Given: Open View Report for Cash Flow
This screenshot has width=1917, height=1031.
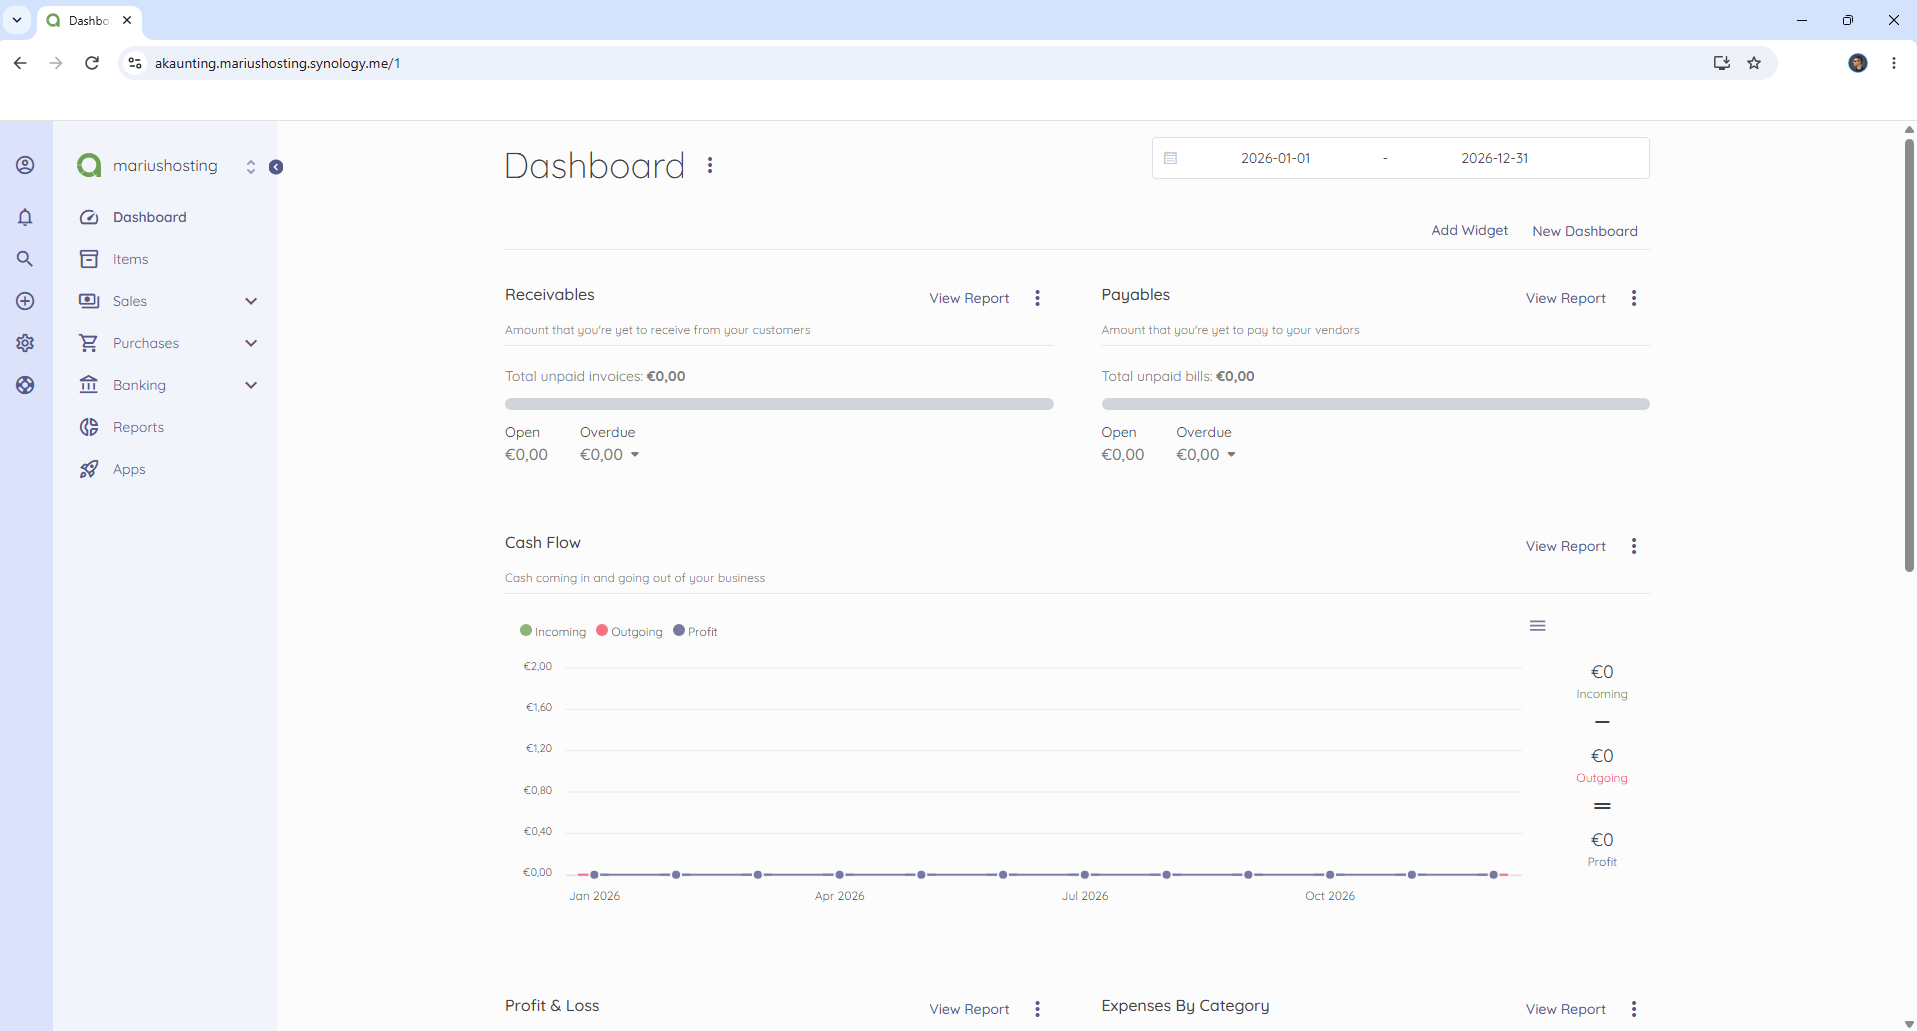Looking at the screenshot, I should 1565,546.
